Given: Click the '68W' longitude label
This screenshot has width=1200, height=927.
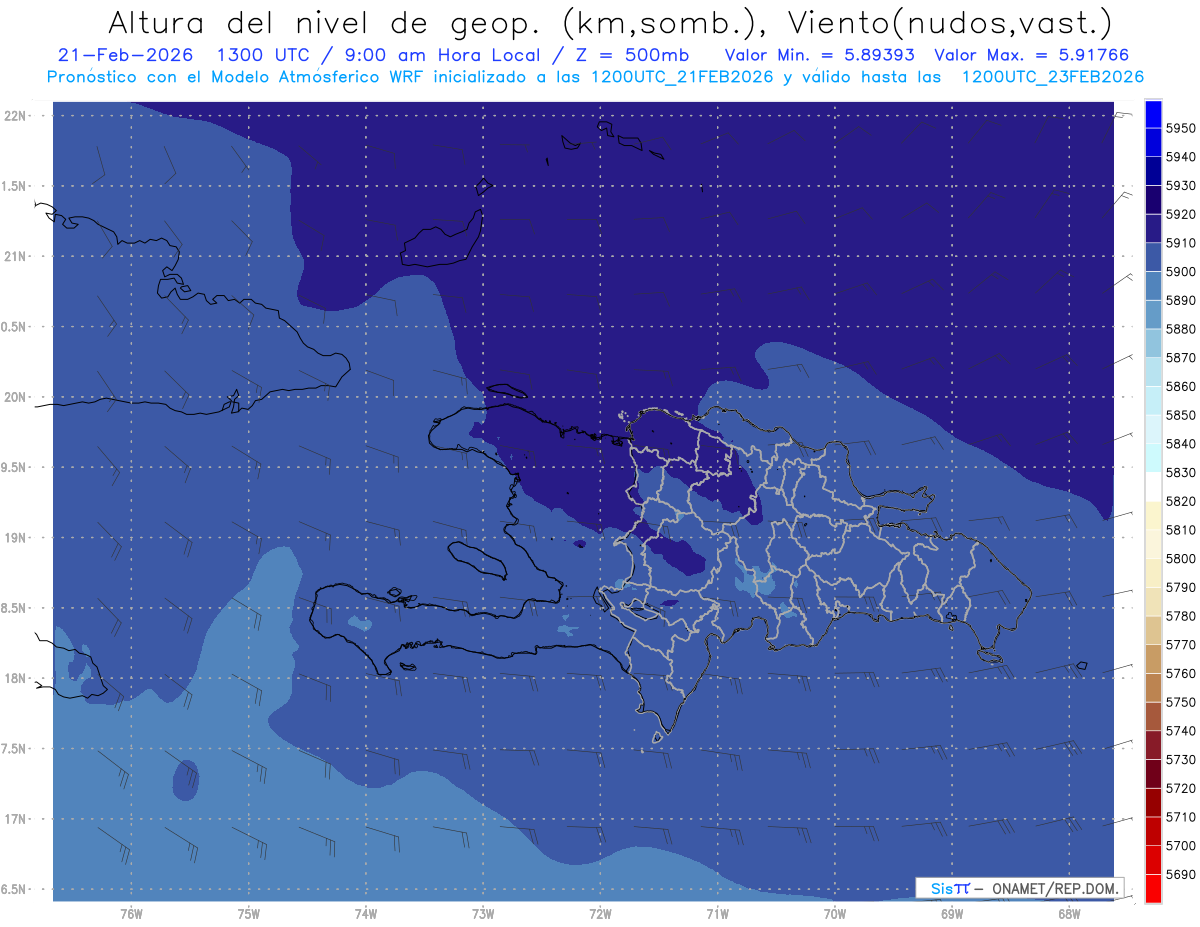Looking at the screenshot, I should tap(1069, 914).
